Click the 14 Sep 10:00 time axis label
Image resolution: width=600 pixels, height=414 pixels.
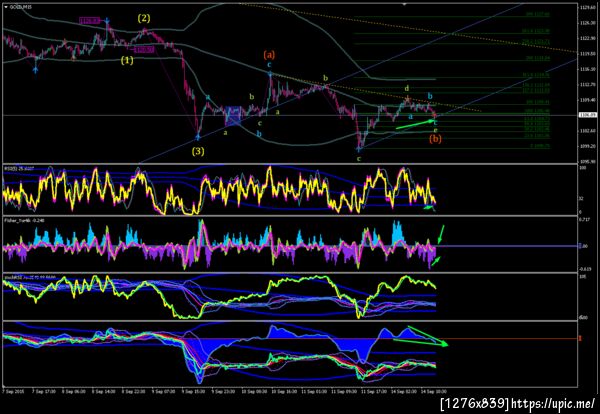pos(434,391)
